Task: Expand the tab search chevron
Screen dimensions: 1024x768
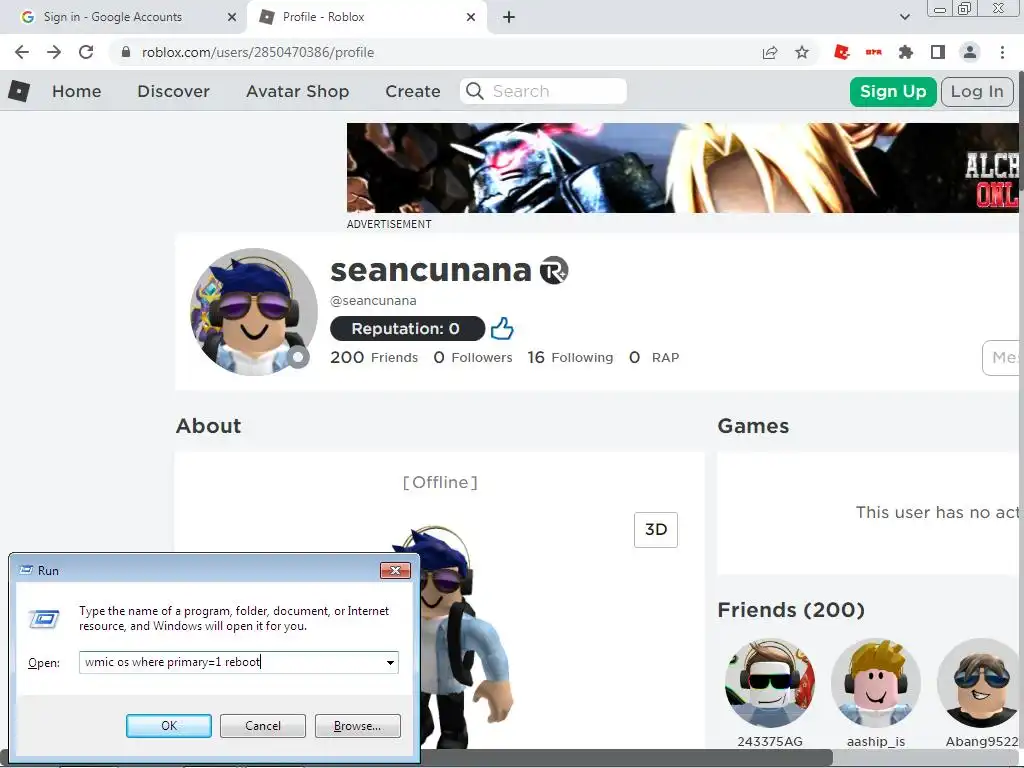Action: point(904,17)
